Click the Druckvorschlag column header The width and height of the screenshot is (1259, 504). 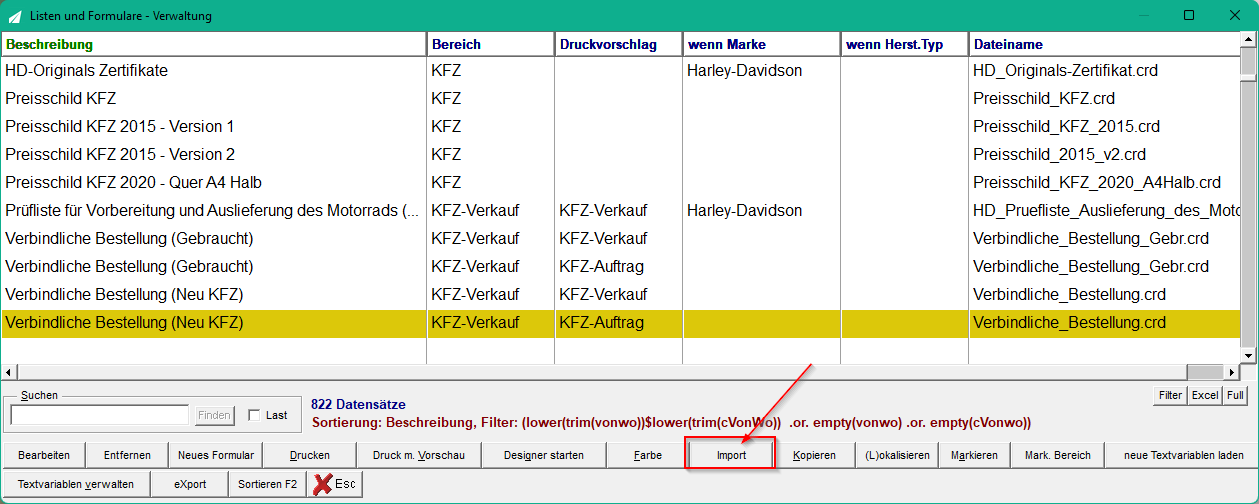click(x=618, y=44)
